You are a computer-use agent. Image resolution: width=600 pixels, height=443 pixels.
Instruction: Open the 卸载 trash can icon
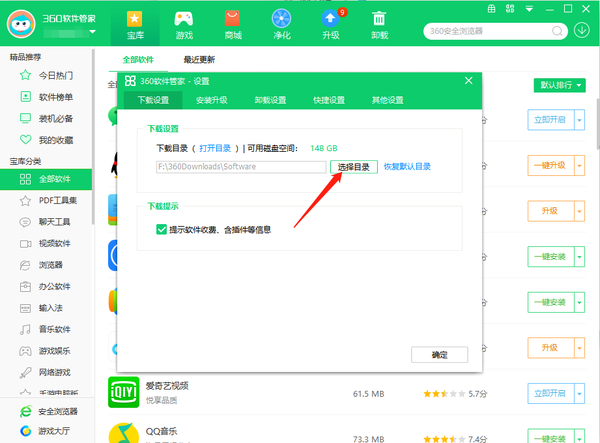coord(379,24)
